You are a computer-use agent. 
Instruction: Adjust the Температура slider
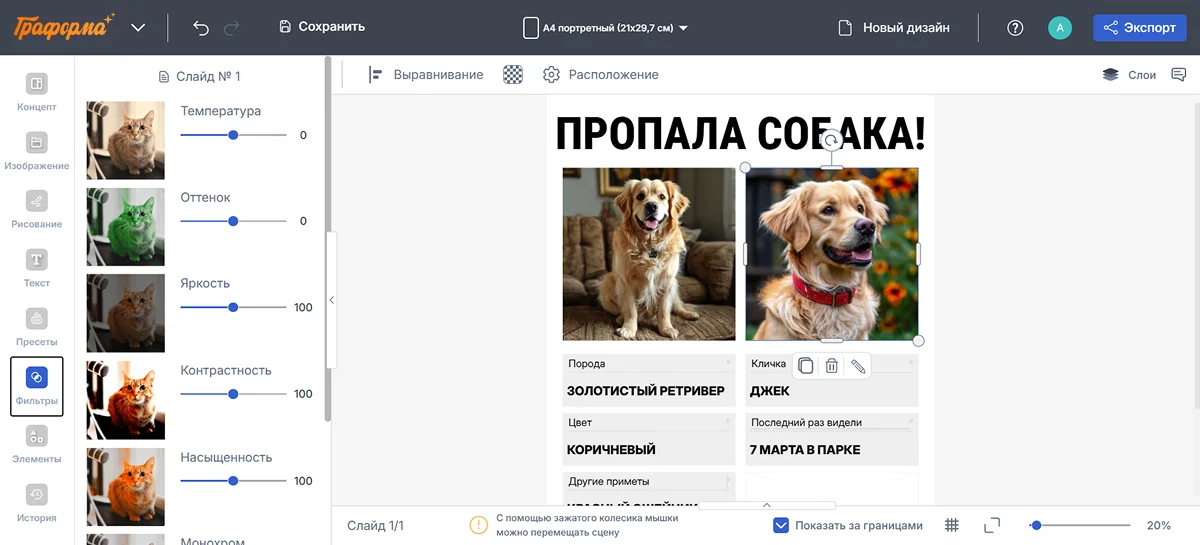click(233, 135)
